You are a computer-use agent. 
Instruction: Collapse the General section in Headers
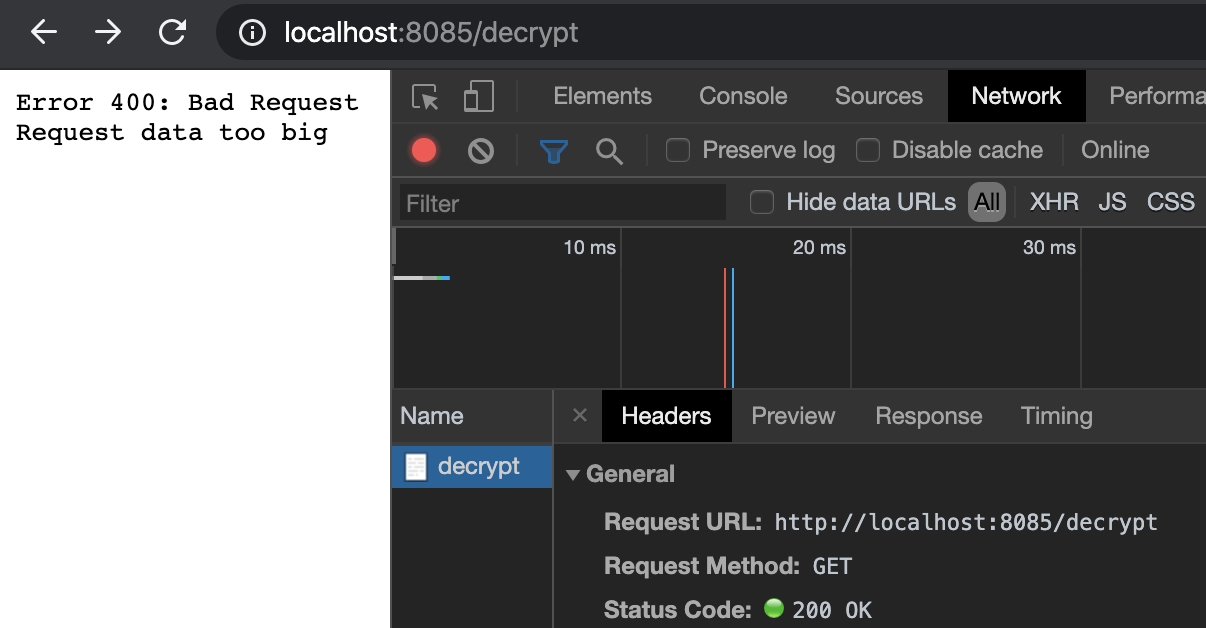pos(573,474)
